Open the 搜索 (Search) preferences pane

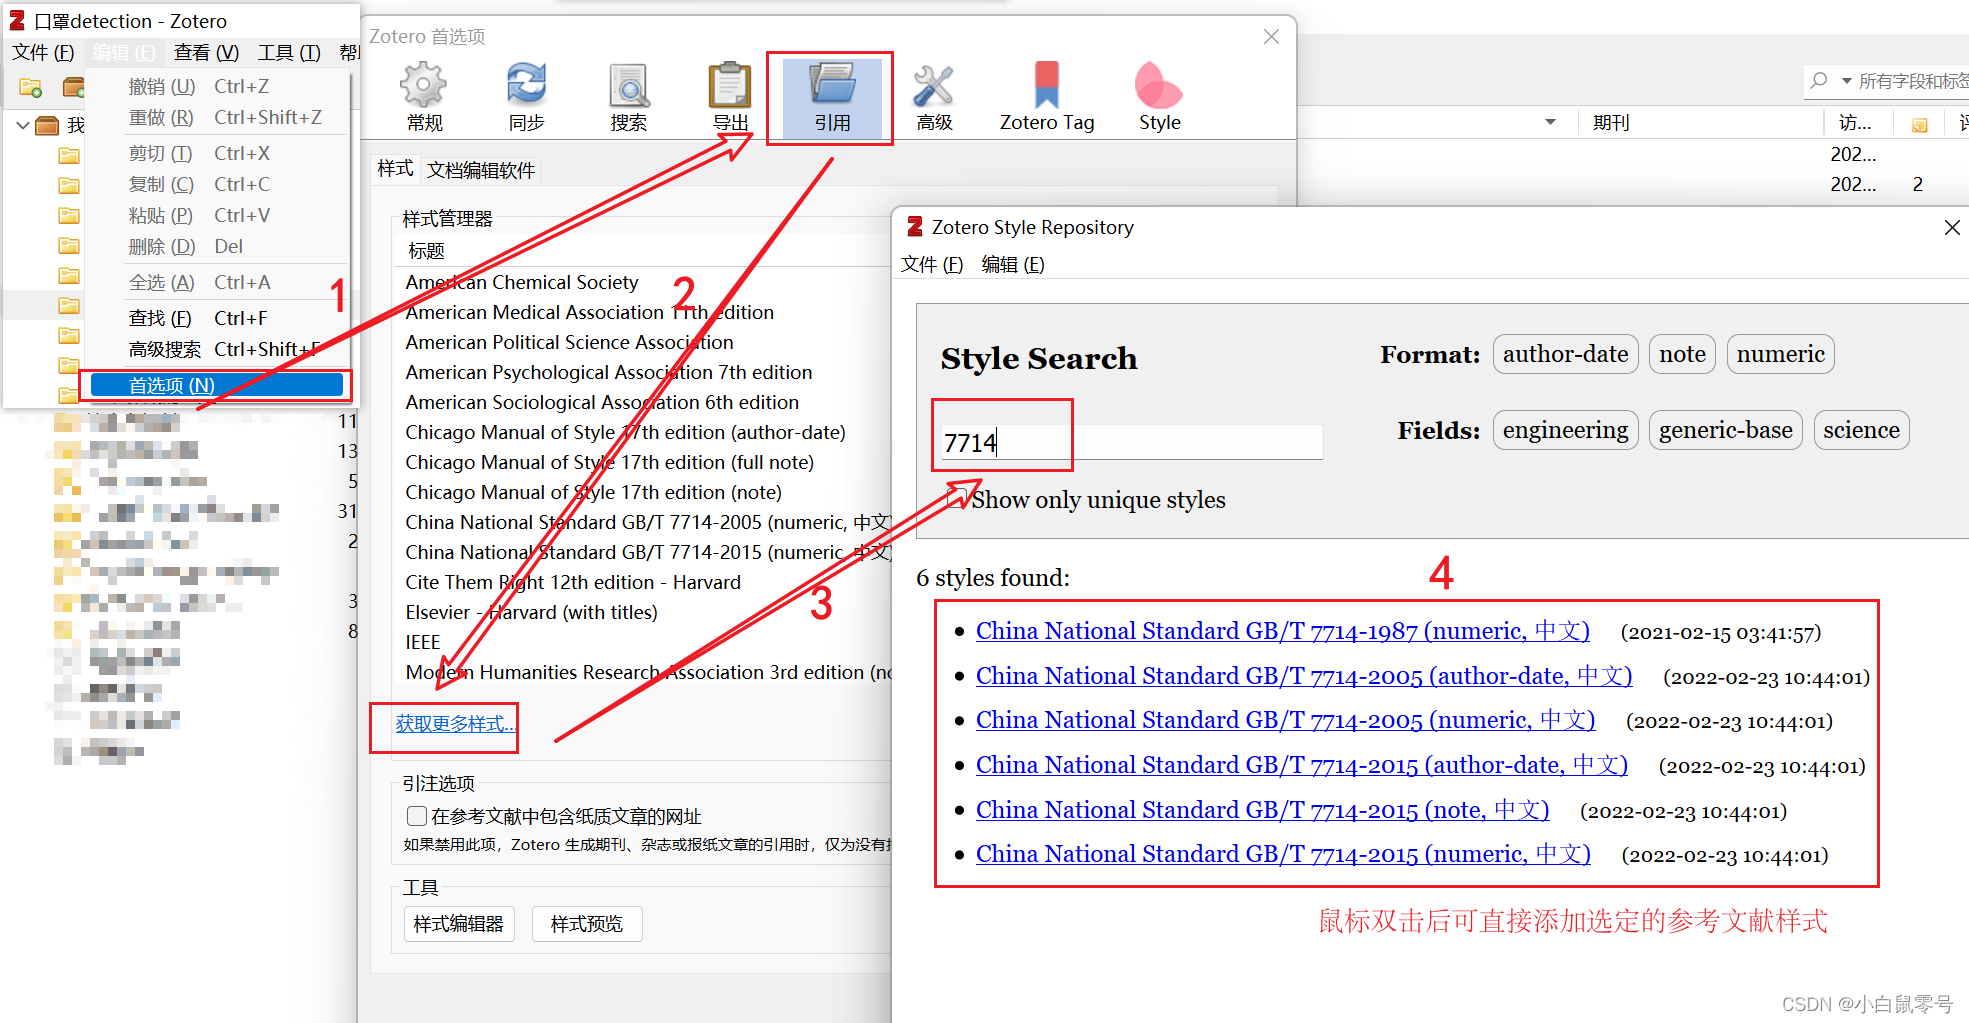point(628,97)
